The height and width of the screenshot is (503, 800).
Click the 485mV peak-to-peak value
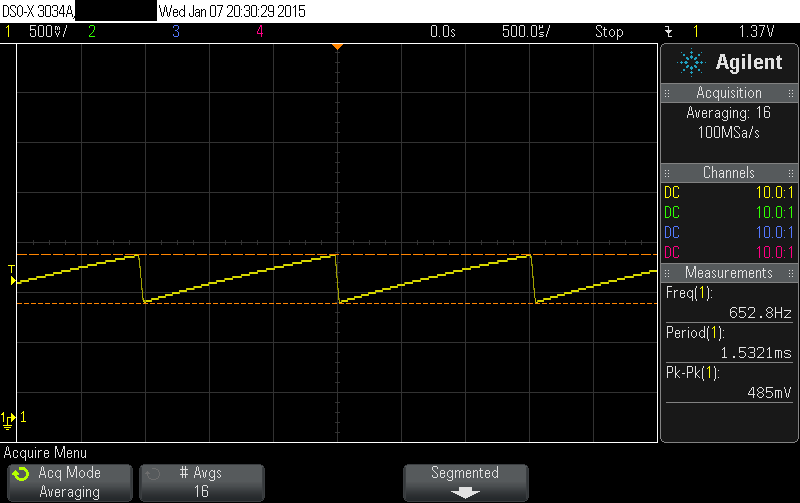pos(769,393)
